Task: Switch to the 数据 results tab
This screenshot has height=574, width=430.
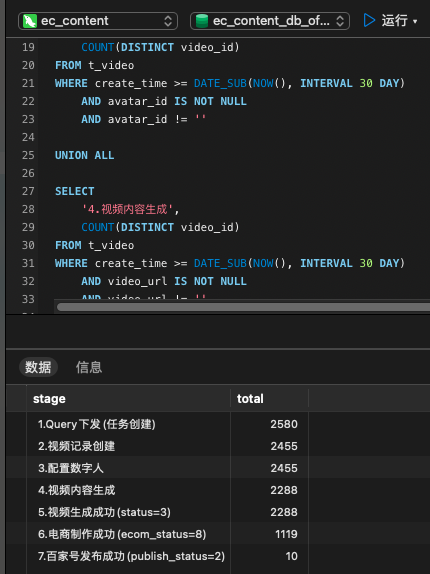Action: coord(38,367)
